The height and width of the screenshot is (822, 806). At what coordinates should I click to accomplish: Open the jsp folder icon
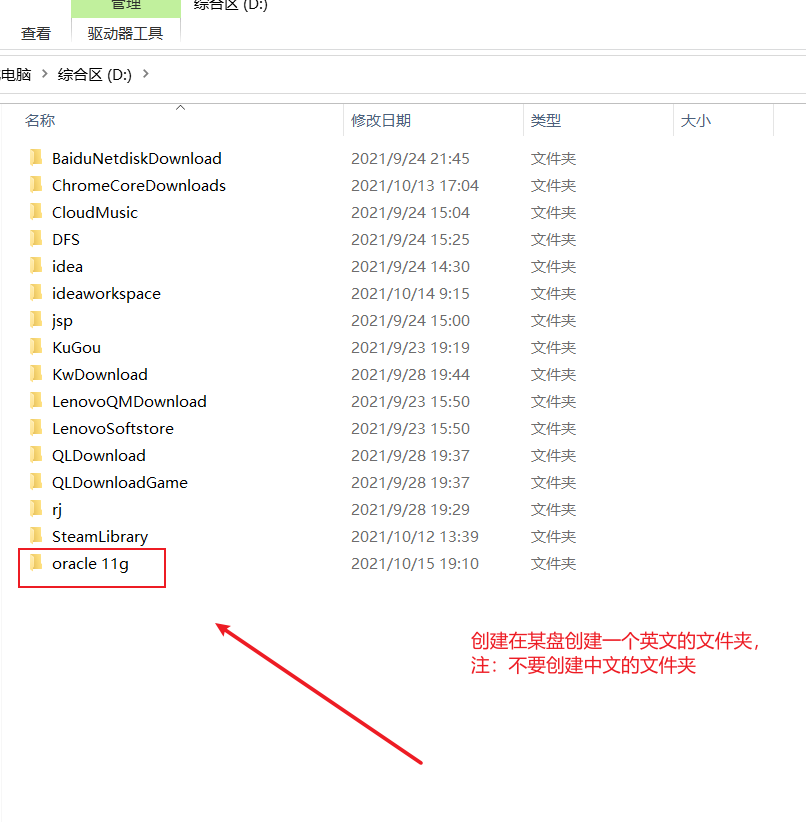(37, 320)
